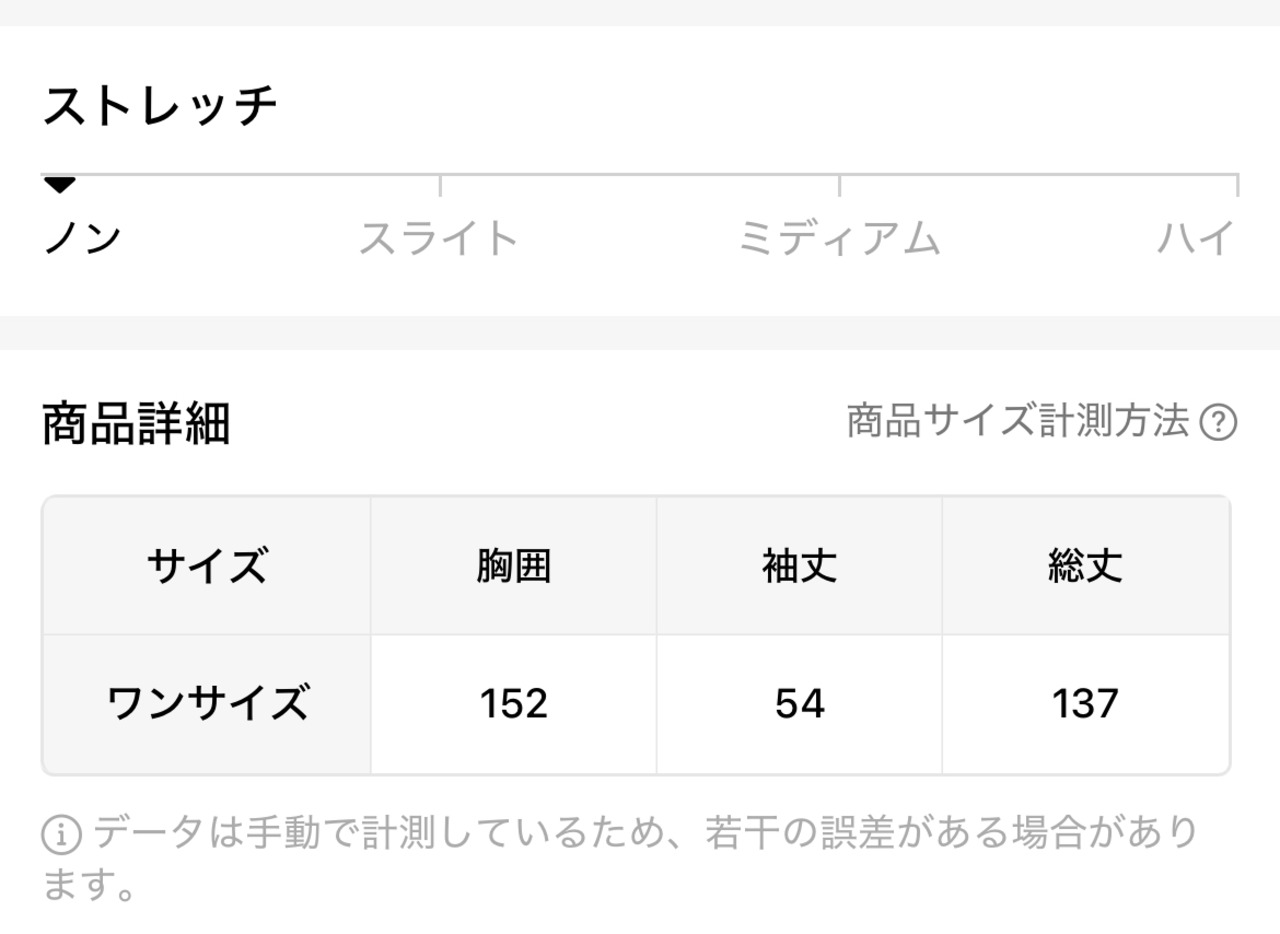
Task: Click the sleeve length value 54
Action: click(800, 704)
